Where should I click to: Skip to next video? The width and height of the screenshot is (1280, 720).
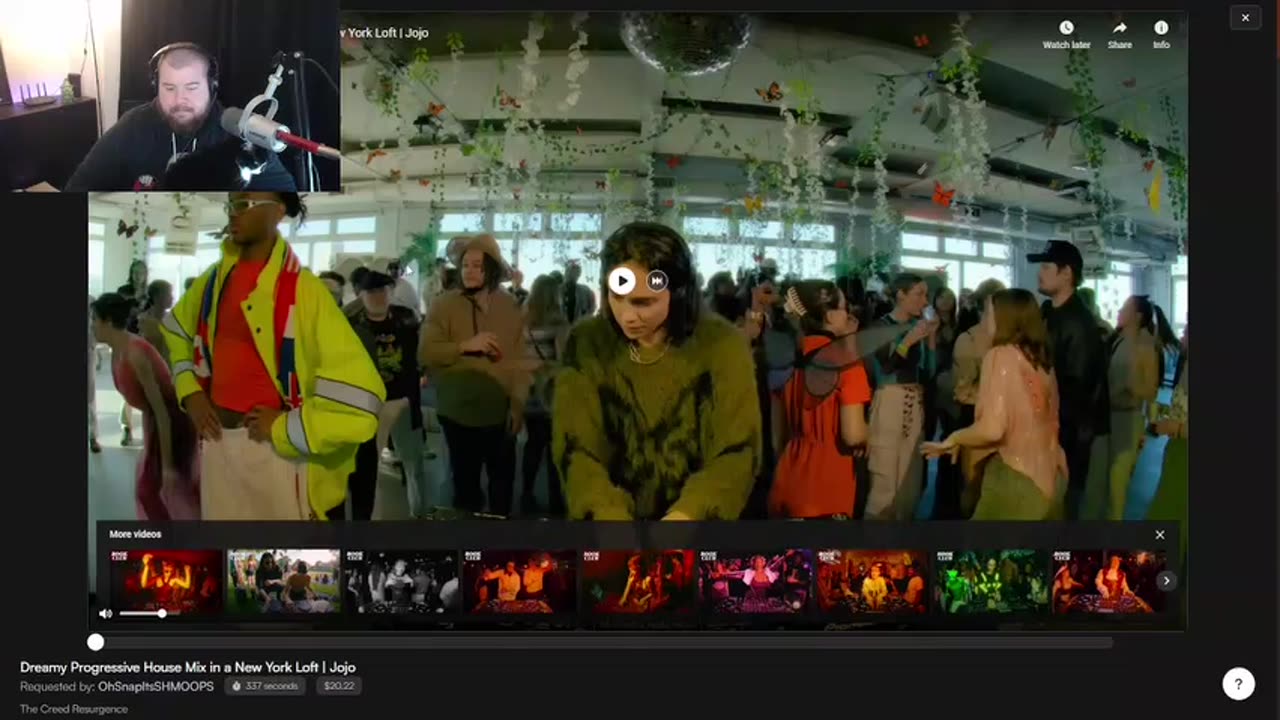pyautogui.click(x=657, y=281)
